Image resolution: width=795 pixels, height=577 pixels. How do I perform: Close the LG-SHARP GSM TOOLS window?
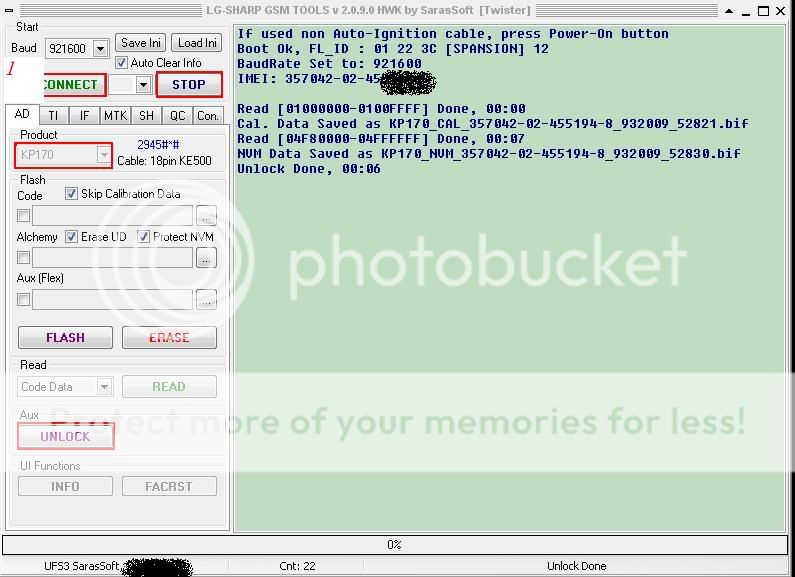(x=781, y=11)
